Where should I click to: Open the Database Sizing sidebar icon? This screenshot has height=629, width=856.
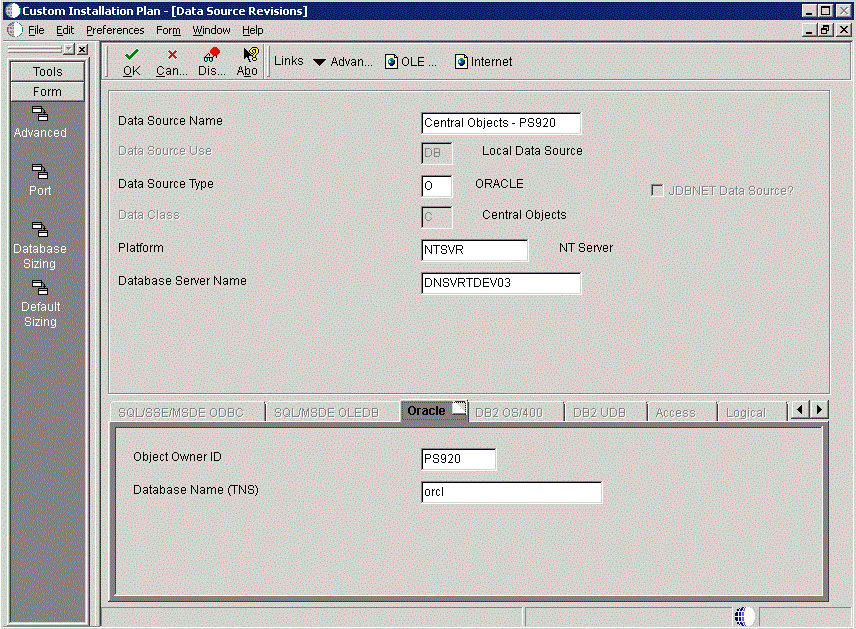coord(40,229)
